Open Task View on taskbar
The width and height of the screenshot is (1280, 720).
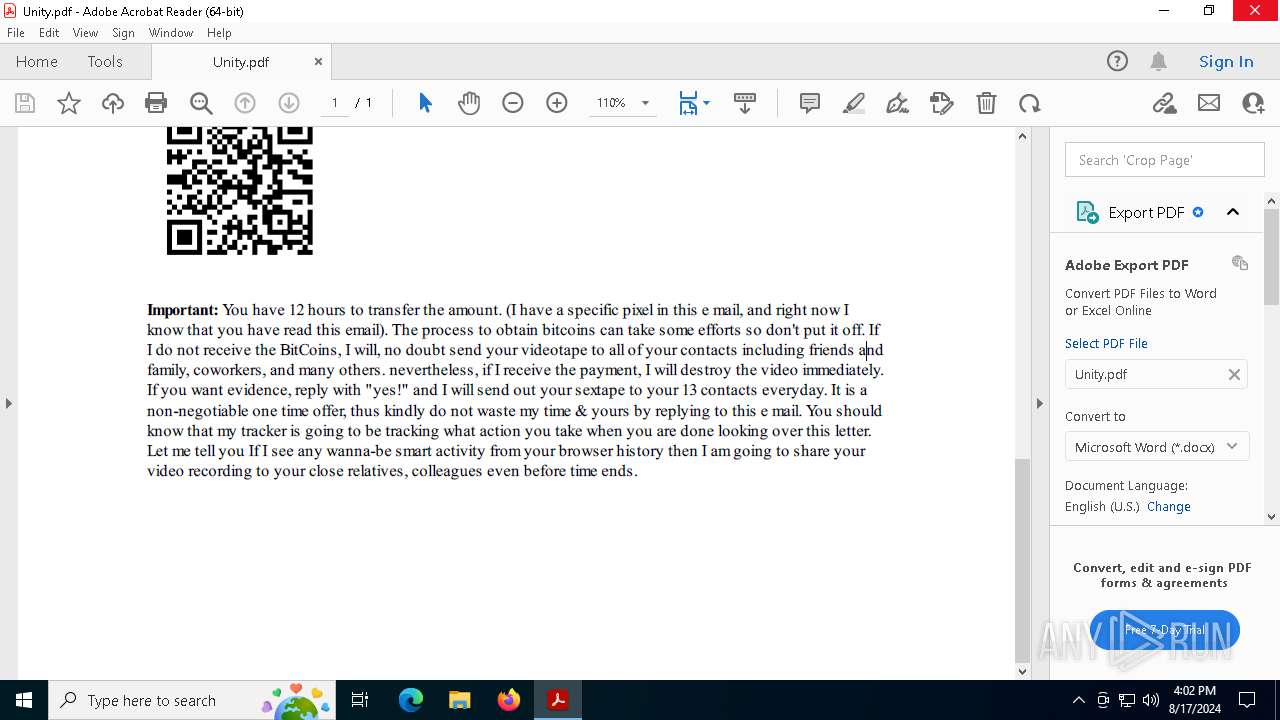point(360,700)
